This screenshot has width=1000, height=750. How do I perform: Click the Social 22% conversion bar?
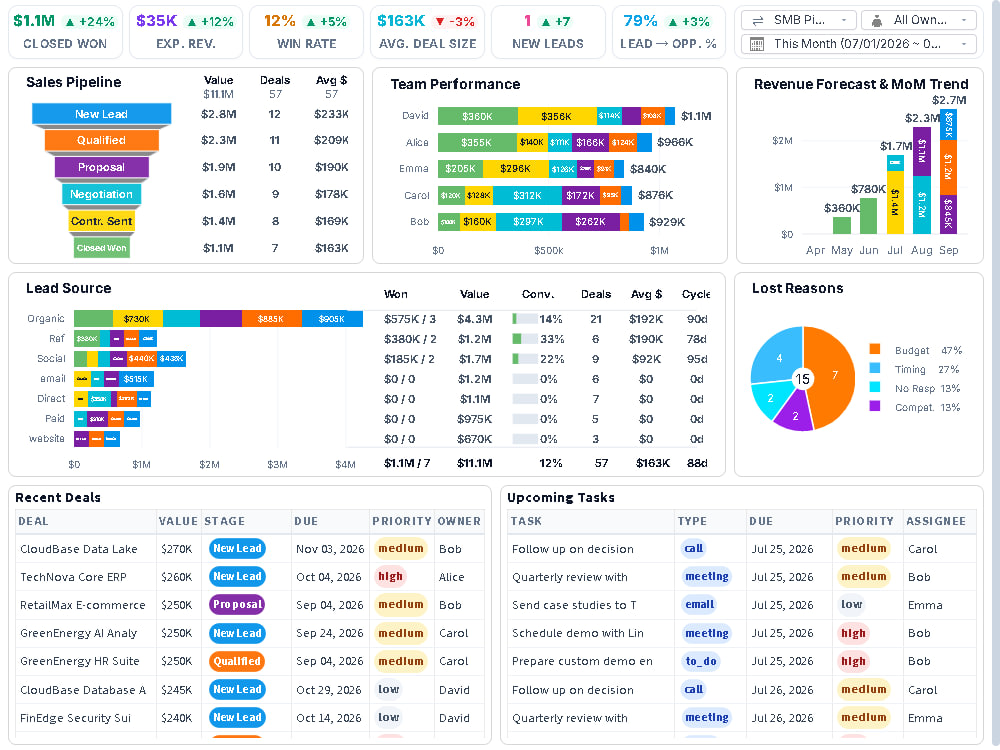click(525, 359)
